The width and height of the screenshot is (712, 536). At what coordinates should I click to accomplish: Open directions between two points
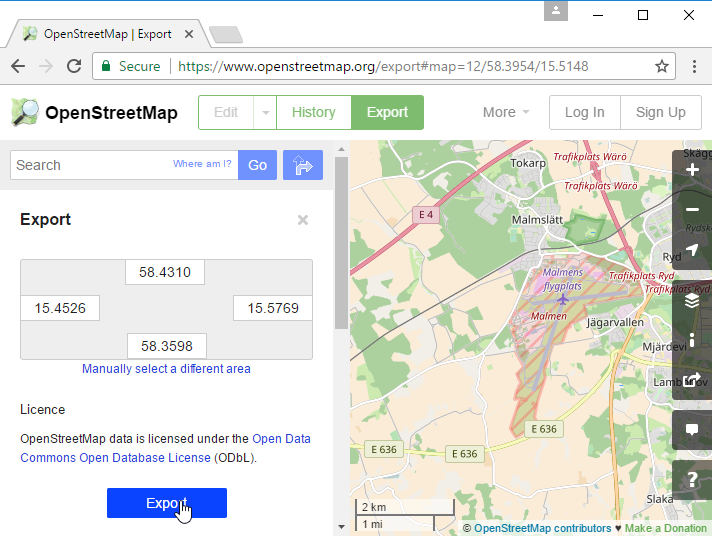pyautogui.click(x=303, y=165)
